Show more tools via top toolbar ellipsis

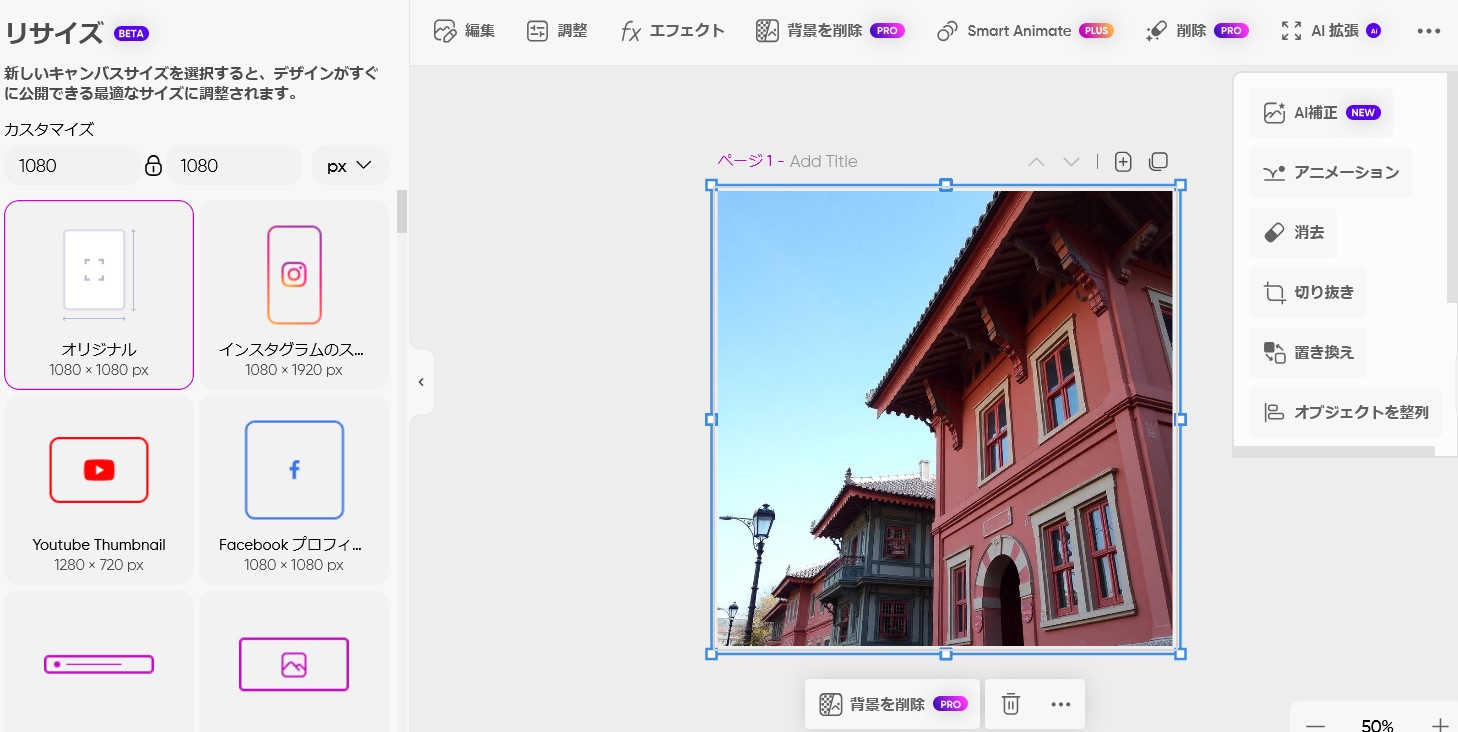[x=1429, y=31]
